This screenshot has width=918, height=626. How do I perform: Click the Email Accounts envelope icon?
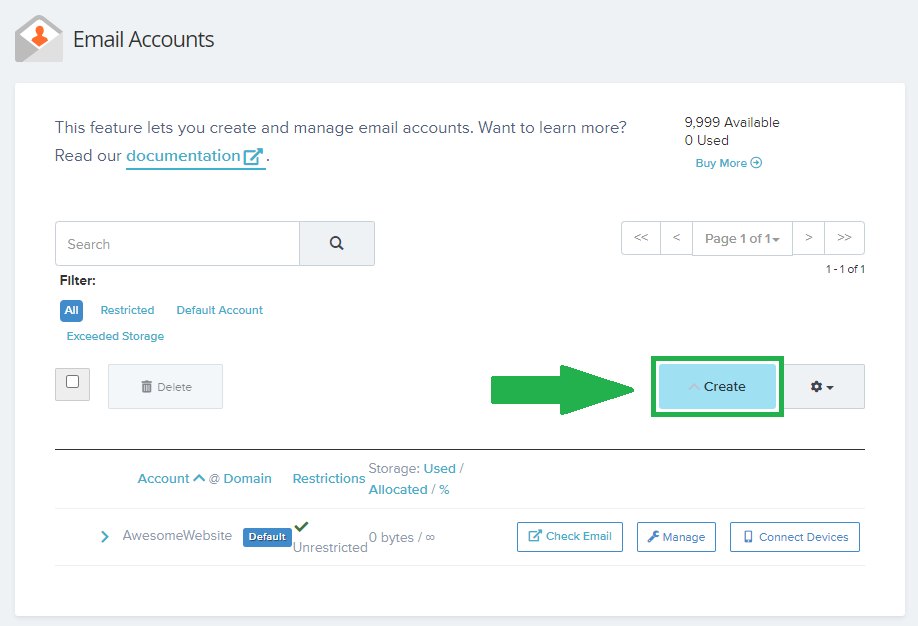[x=39, y=39]
